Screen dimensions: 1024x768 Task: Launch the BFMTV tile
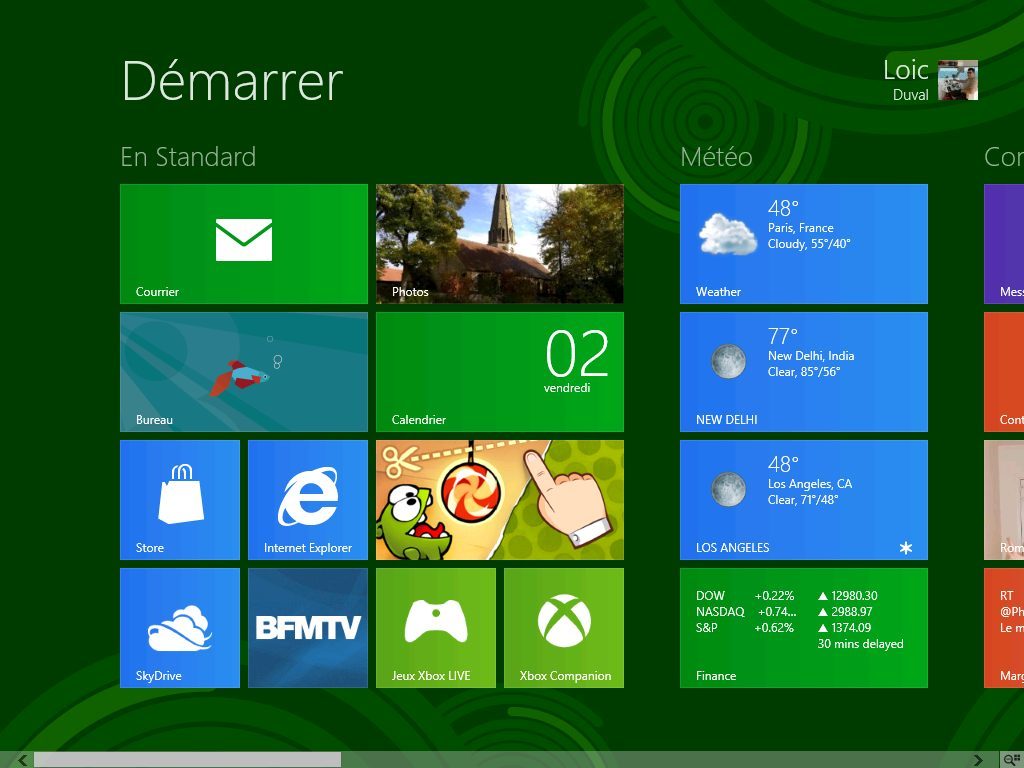(308, 627)
